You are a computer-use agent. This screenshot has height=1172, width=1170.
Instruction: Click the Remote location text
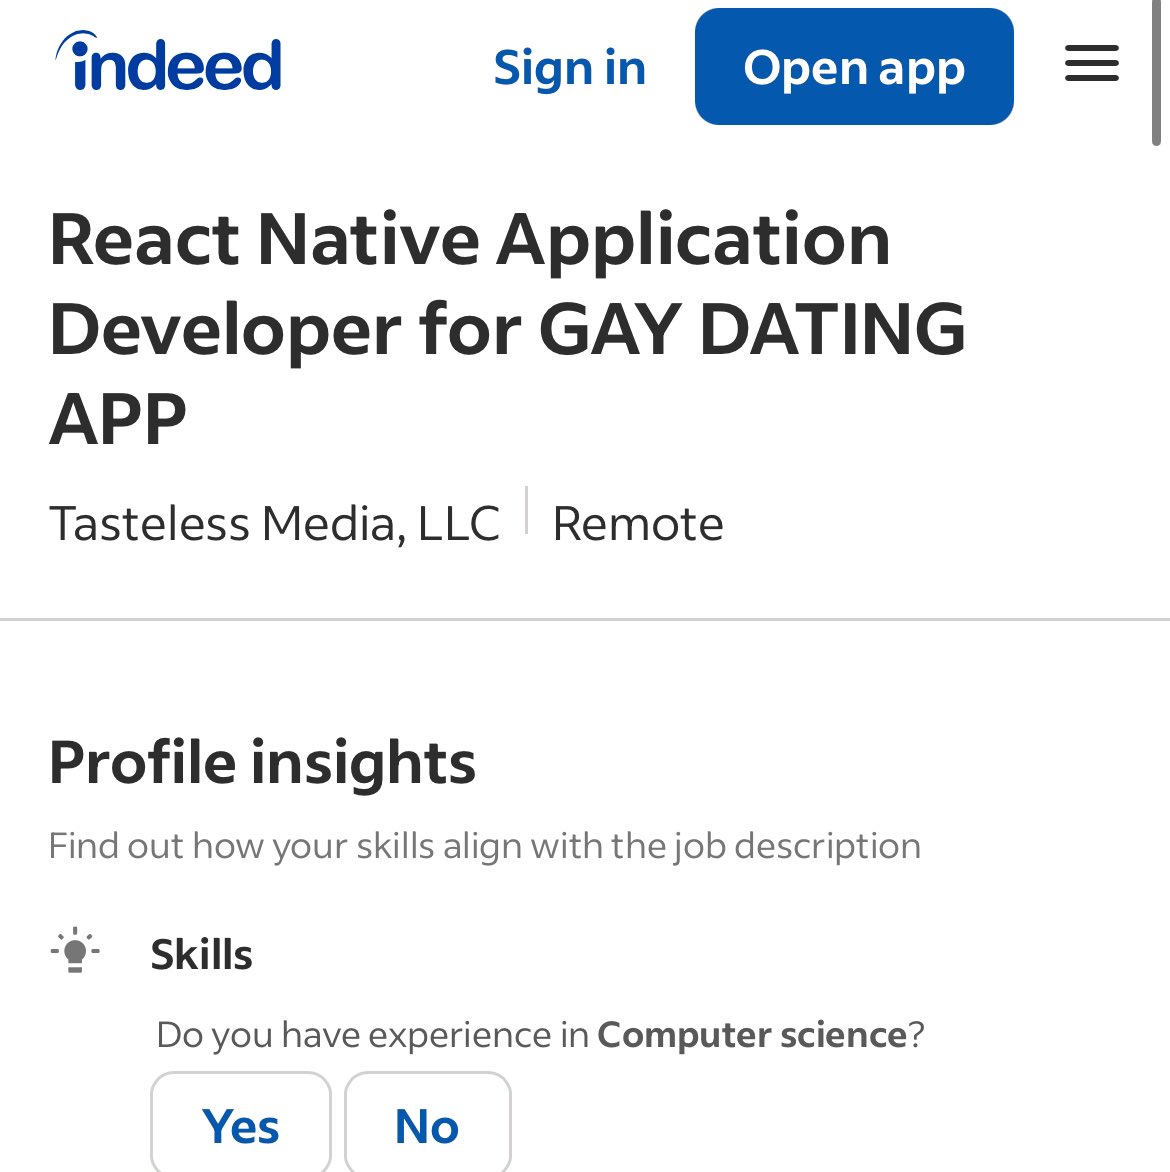click(638, 523)
